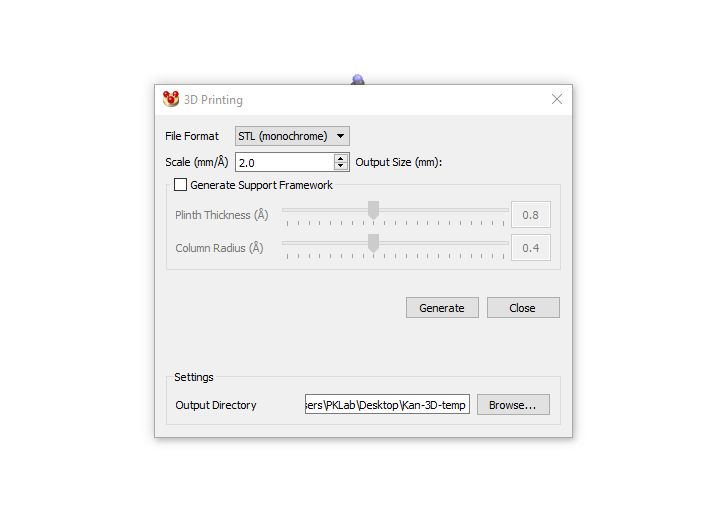
Task: Click the Column Radius slider handle
Action: 373,243
